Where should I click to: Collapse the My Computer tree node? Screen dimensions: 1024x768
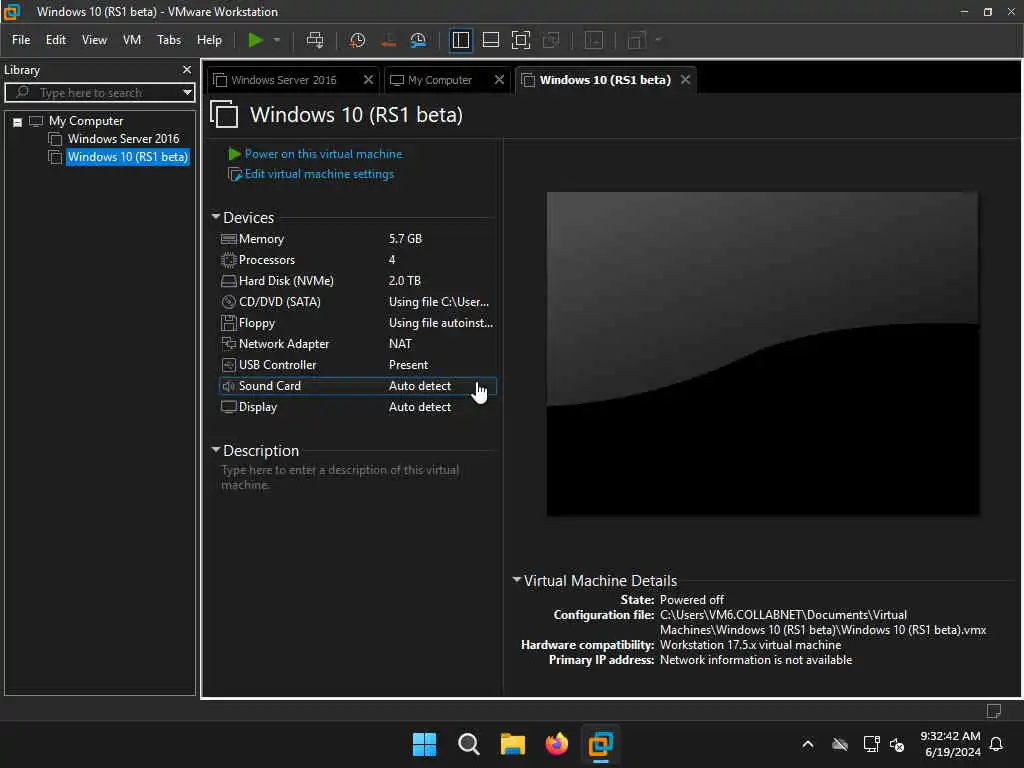coord(18,121)
